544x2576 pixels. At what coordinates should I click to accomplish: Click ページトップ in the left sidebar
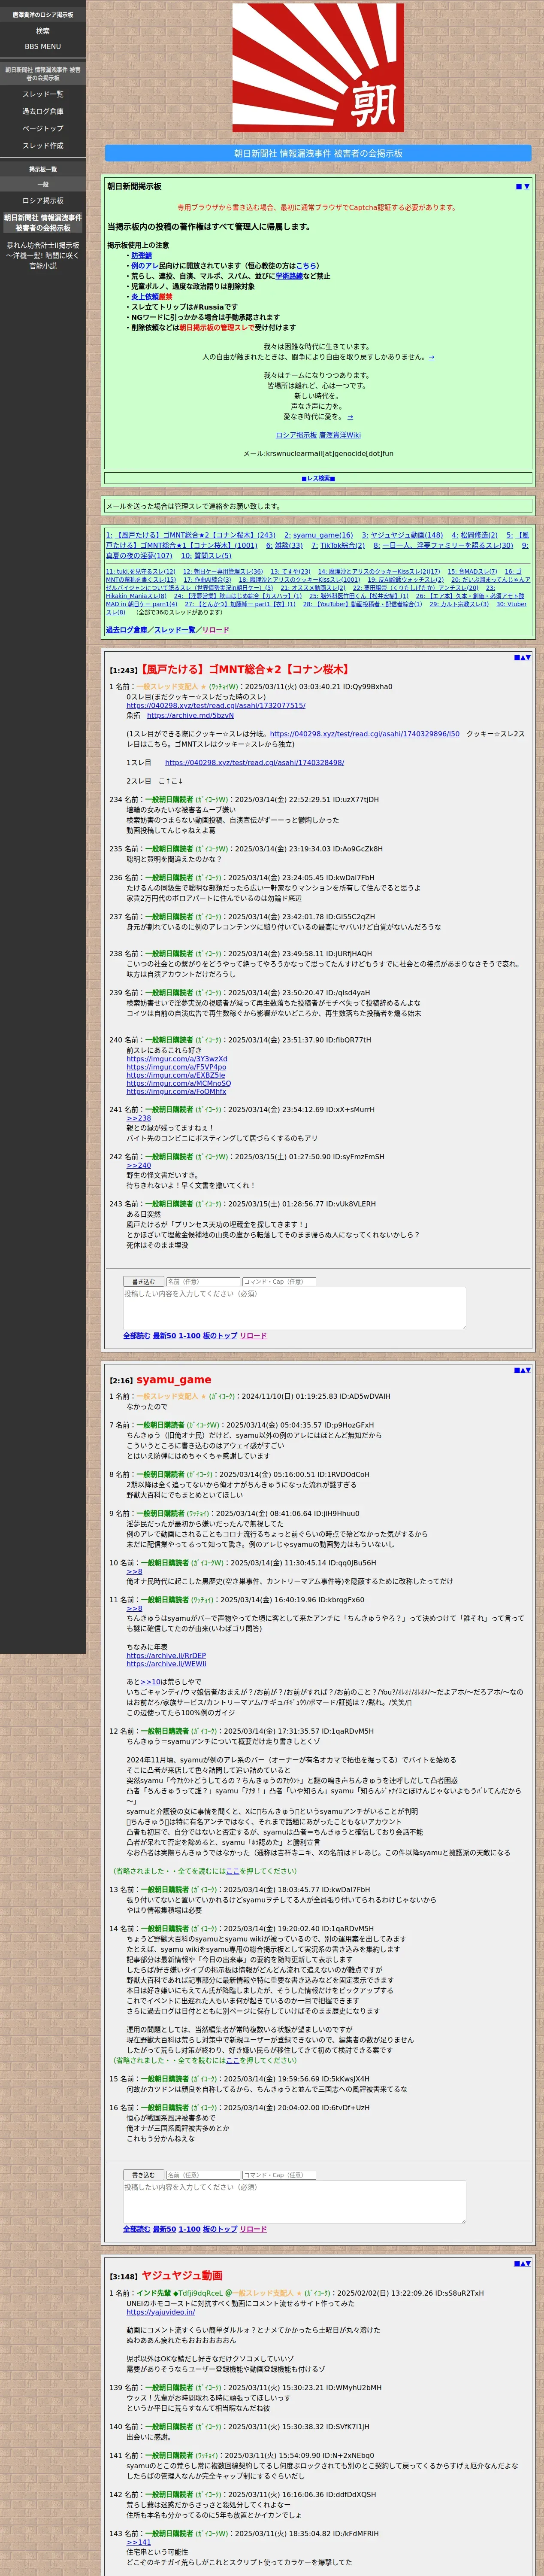pyautogui.click(x=43, y=128)
